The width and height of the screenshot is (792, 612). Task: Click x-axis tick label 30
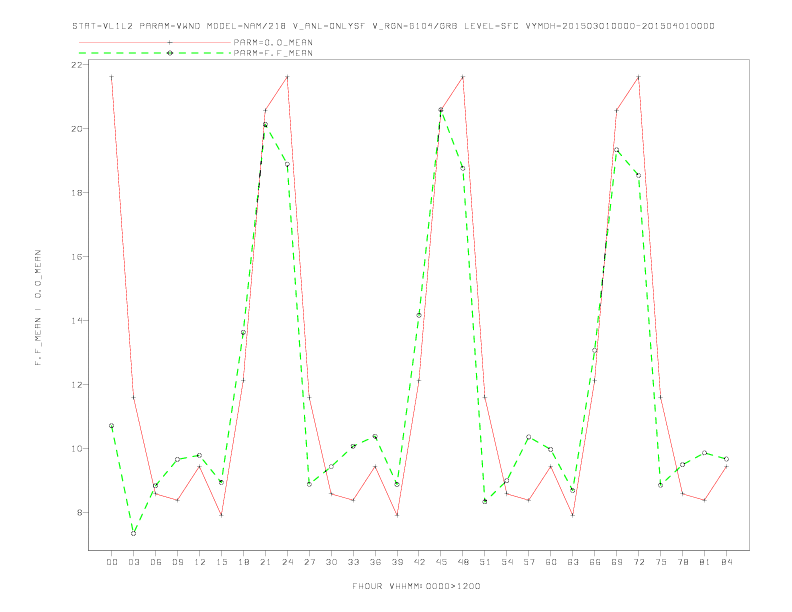pyautogui.click(x=331, y=562)
